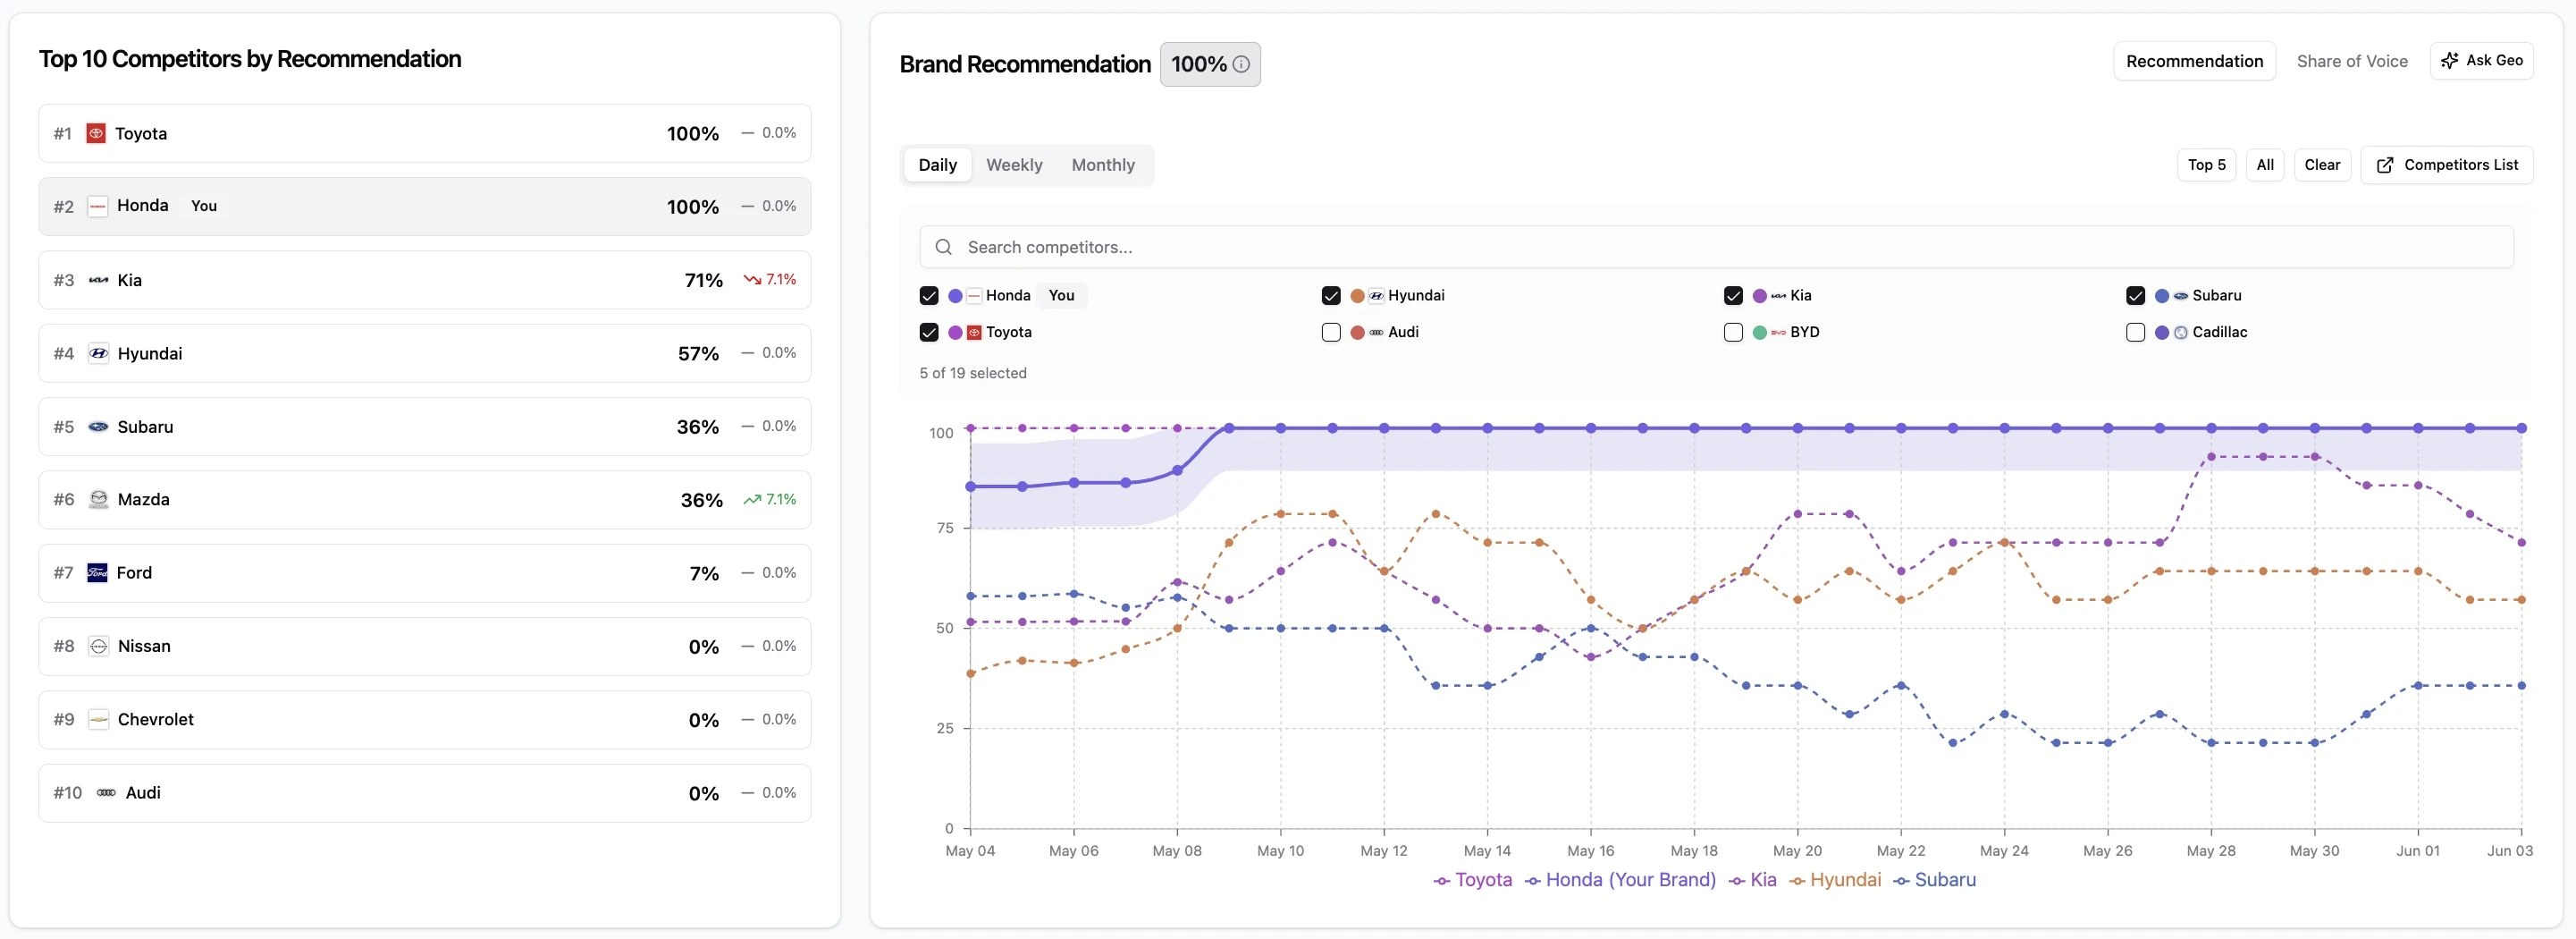2576x939 pixels.
Task: Click the Kia logo in ranking row #3
Action: (98, 280)
